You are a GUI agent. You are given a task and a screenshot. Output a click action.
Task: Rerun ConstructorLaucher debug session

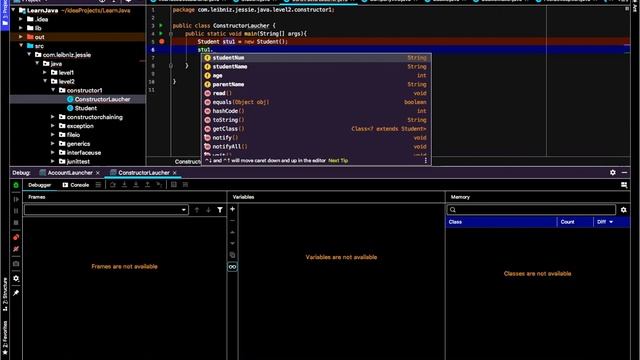click(x=16, y=185)
